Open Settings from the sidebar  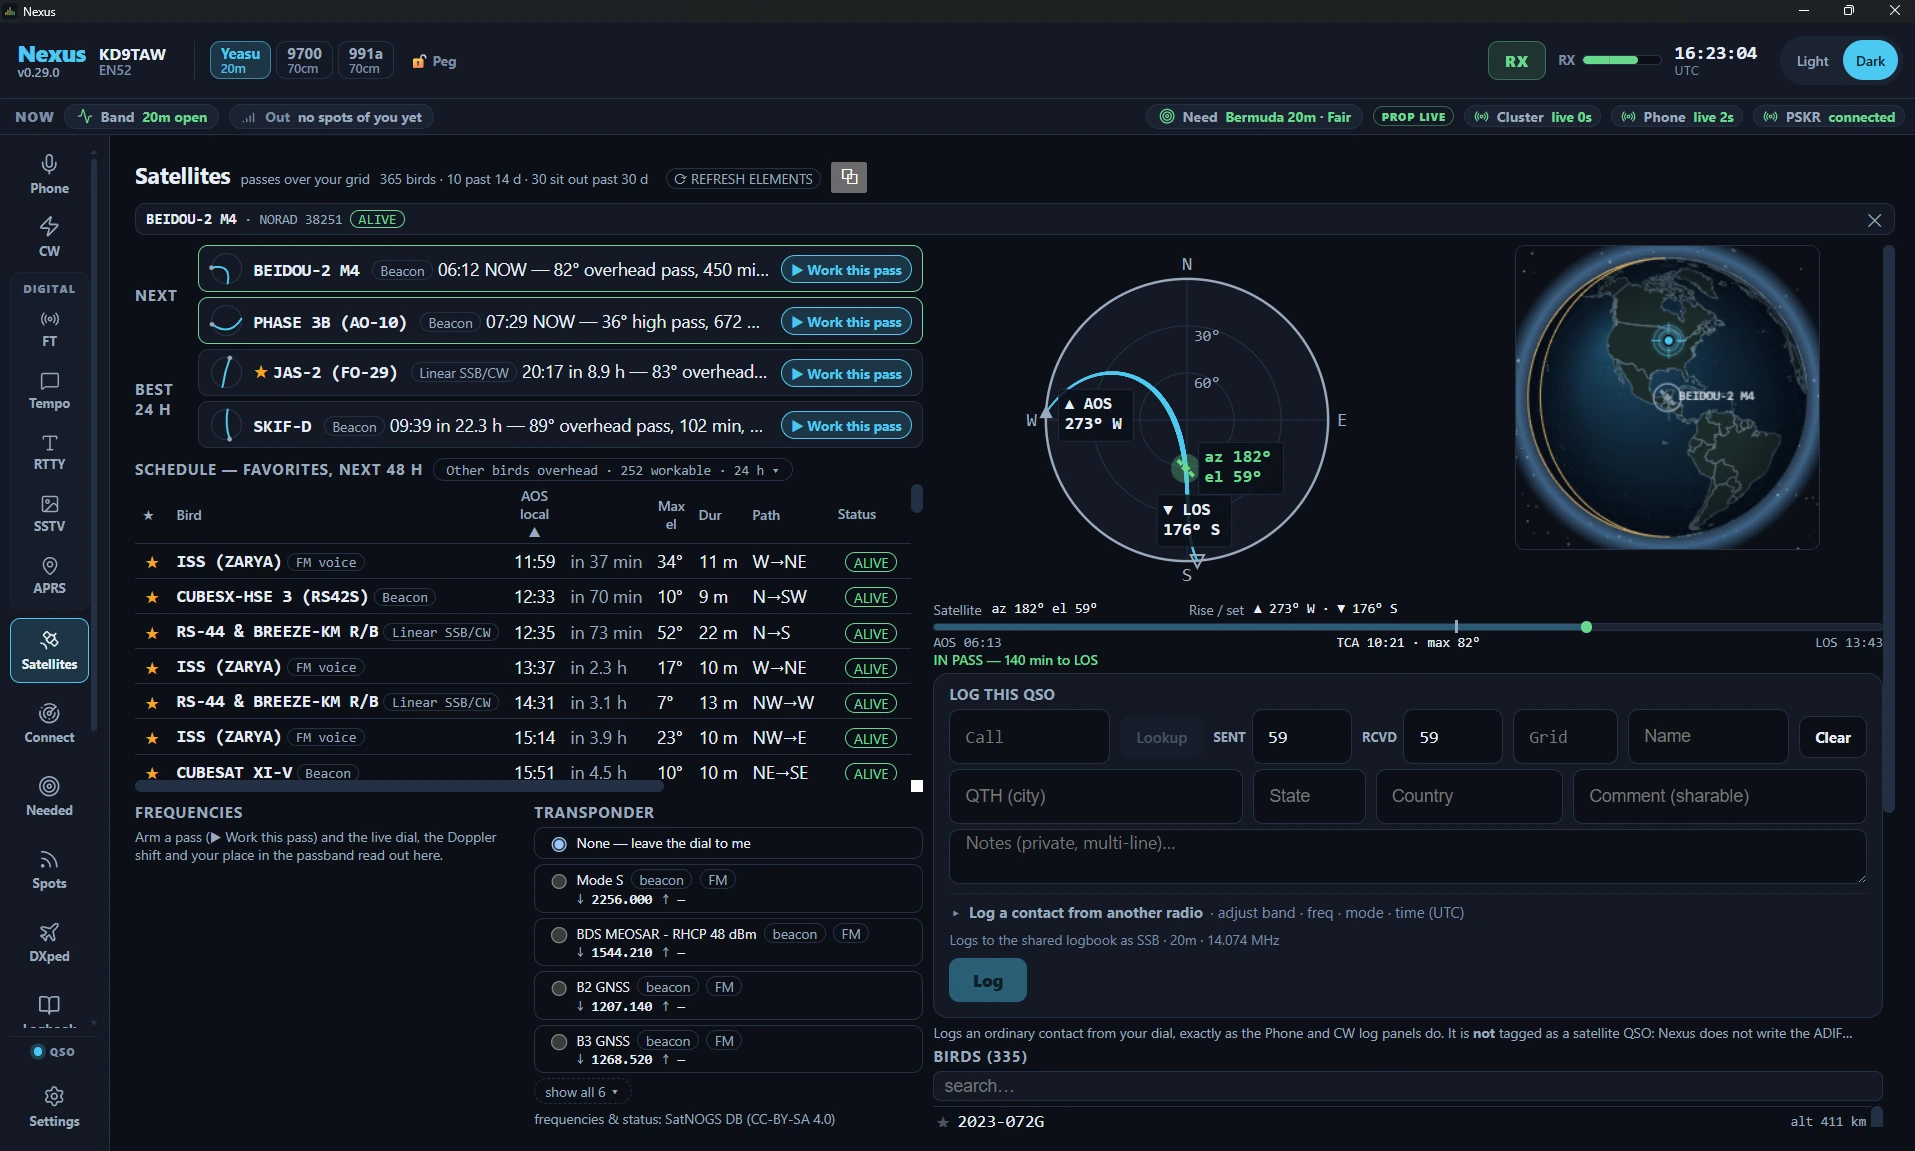click(x=54, y=1107)
